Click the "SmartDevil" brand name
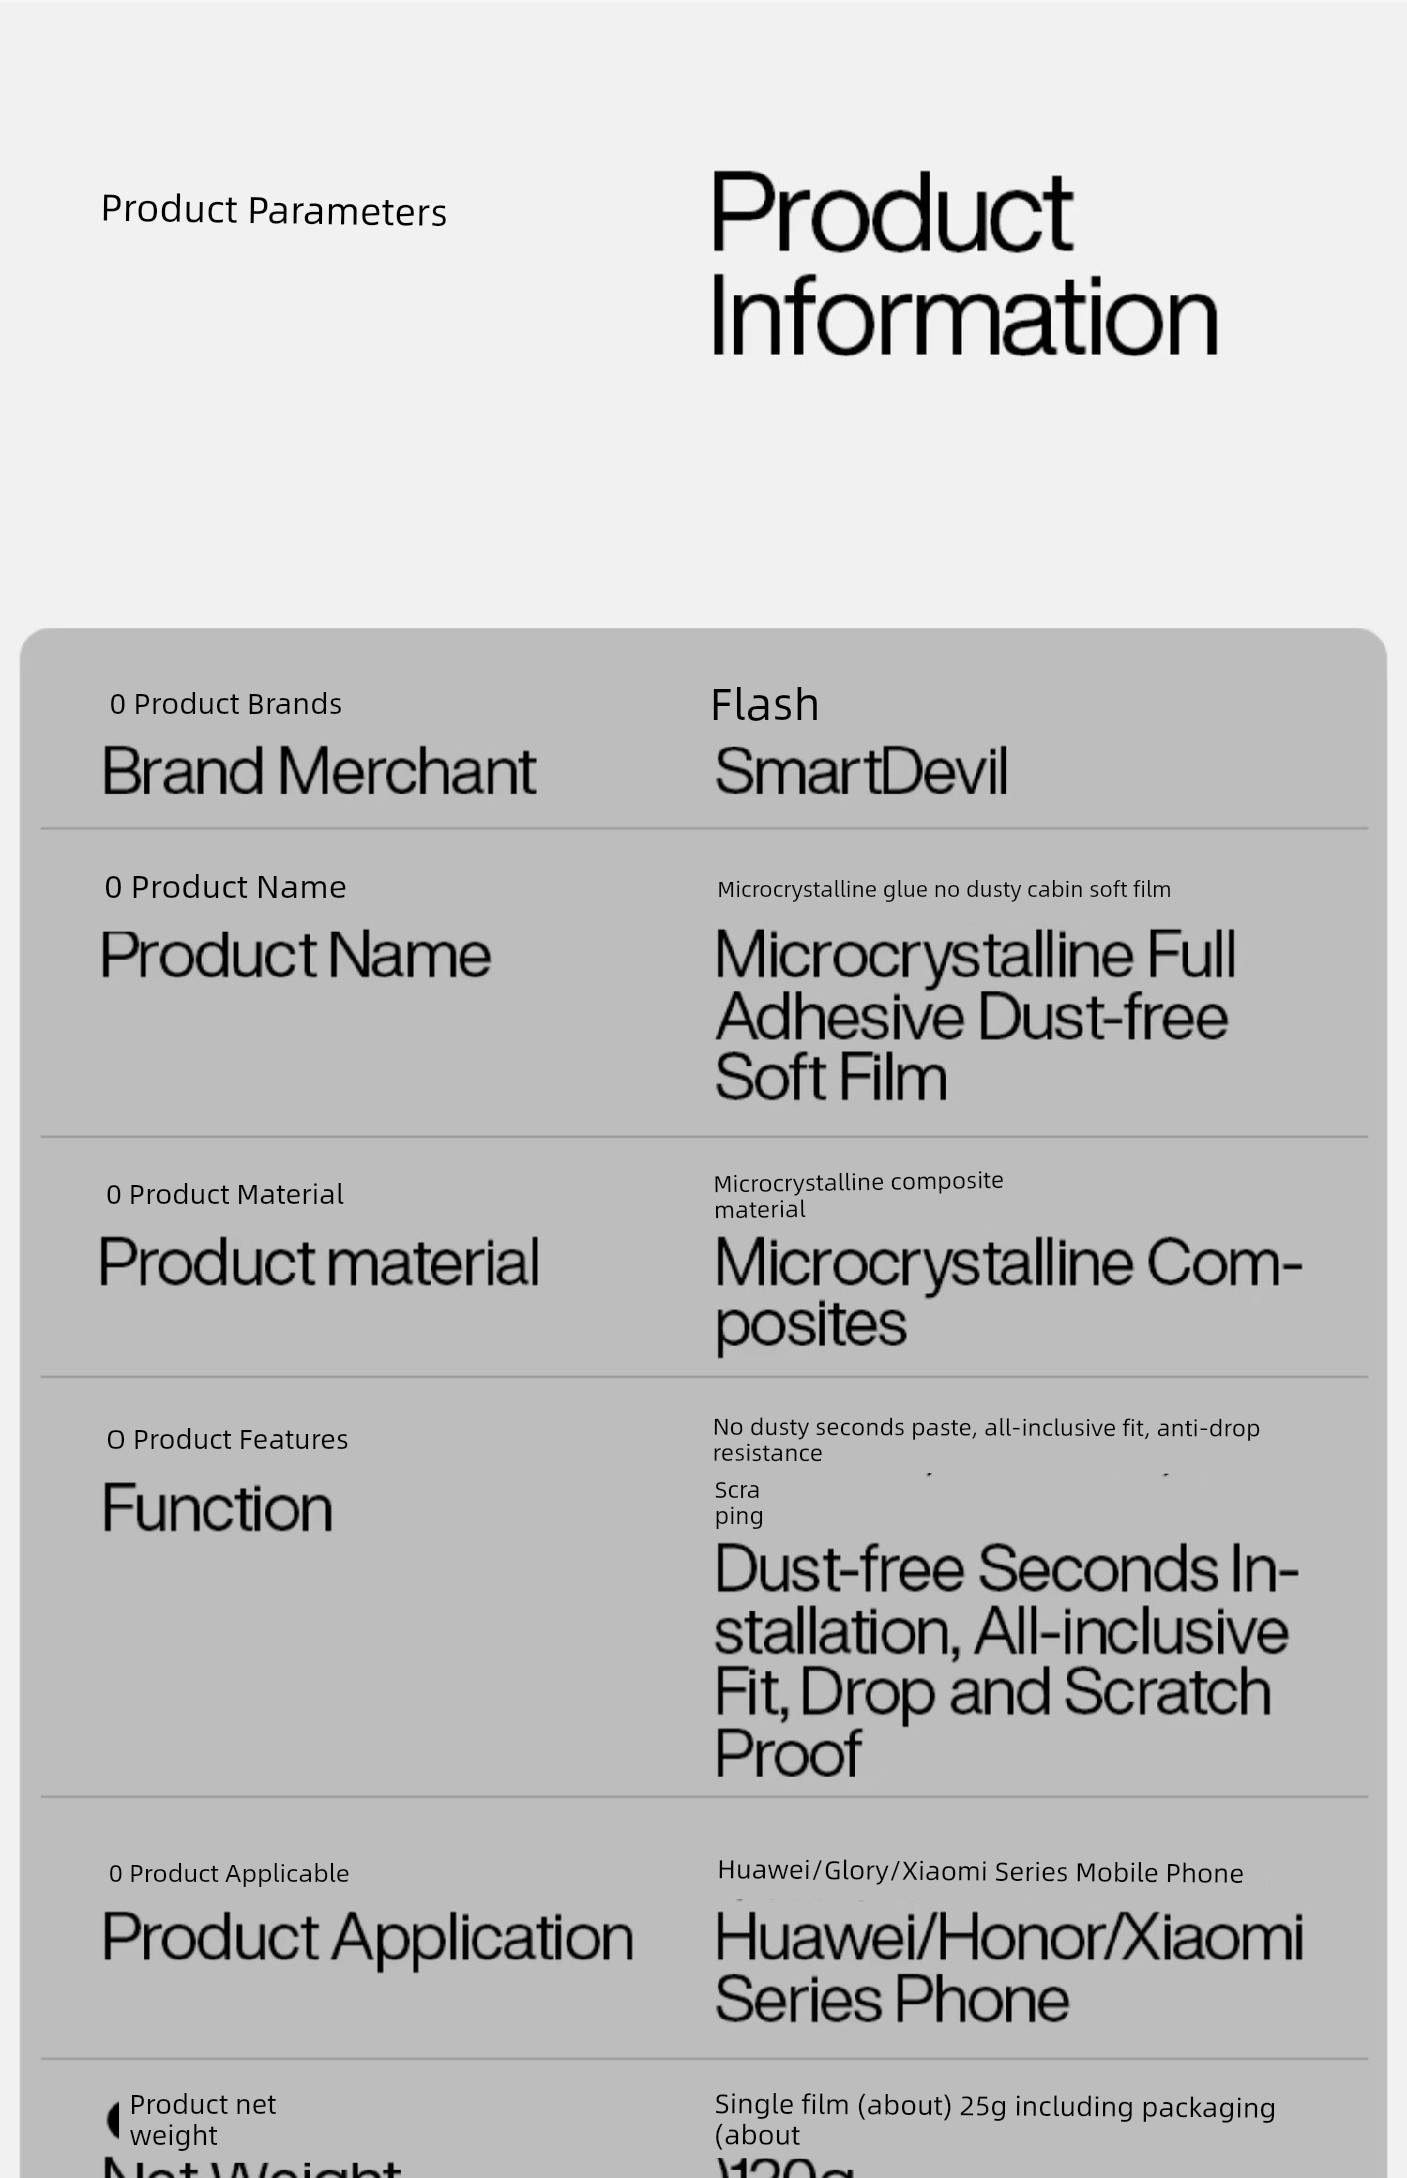This screenshot has height=2178, width=1407. point(861,771)
